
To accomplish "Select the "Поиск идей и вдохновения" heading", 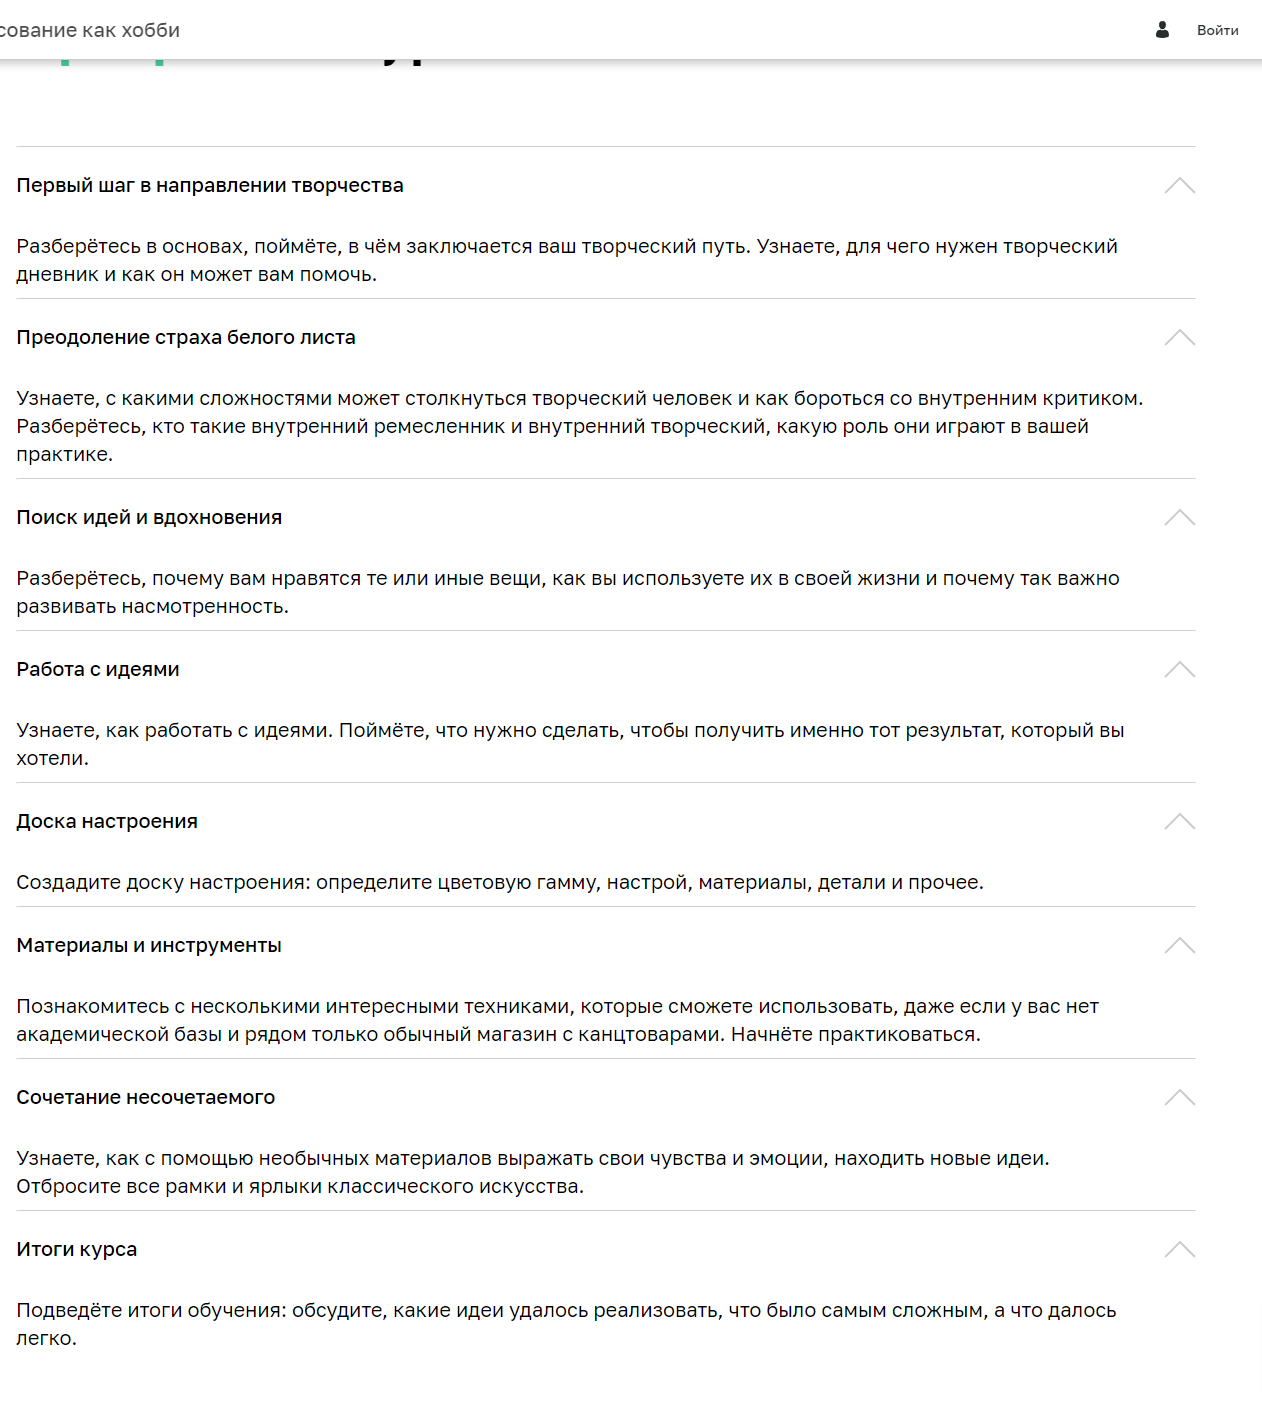I will click(x=149, y=517).
